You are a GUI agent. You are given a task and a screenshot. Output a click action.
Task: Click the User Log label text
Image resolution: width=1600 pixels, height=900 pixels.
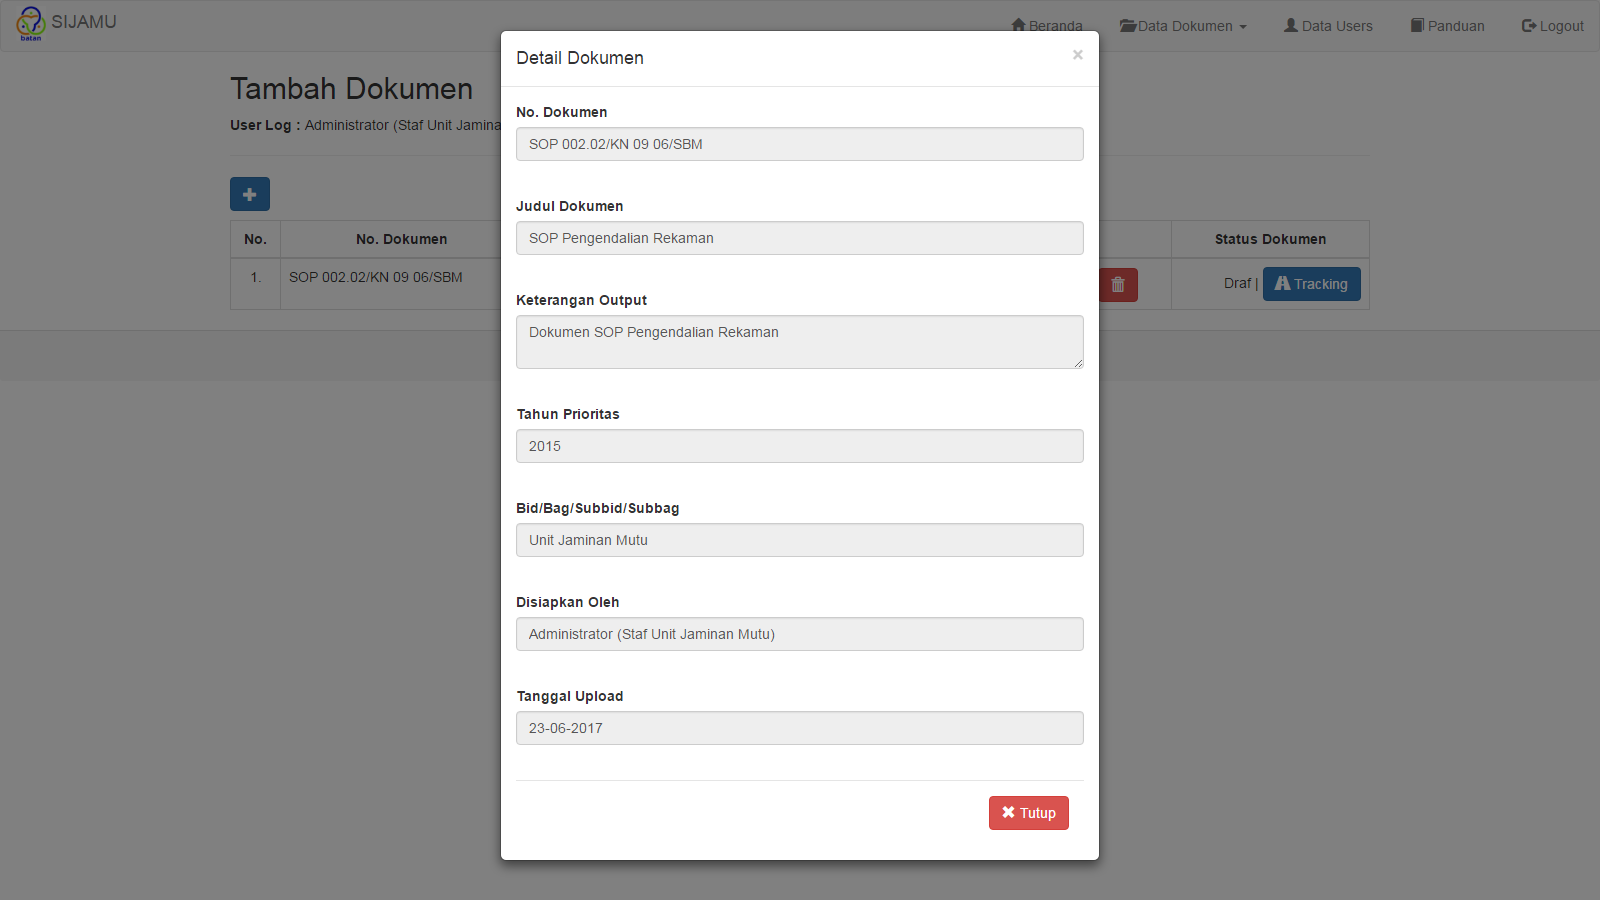click(265, 125)
